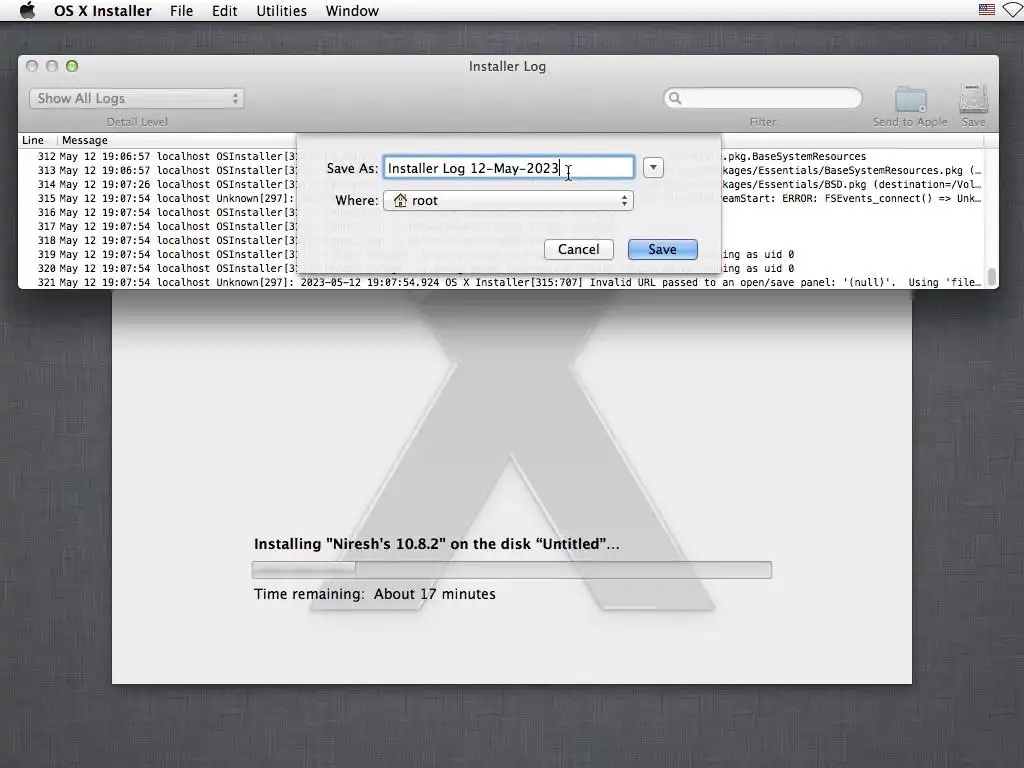Click the Installing Niresh's 10.8.2 status text
This screenshot has width=1024, height=768.
436,544
